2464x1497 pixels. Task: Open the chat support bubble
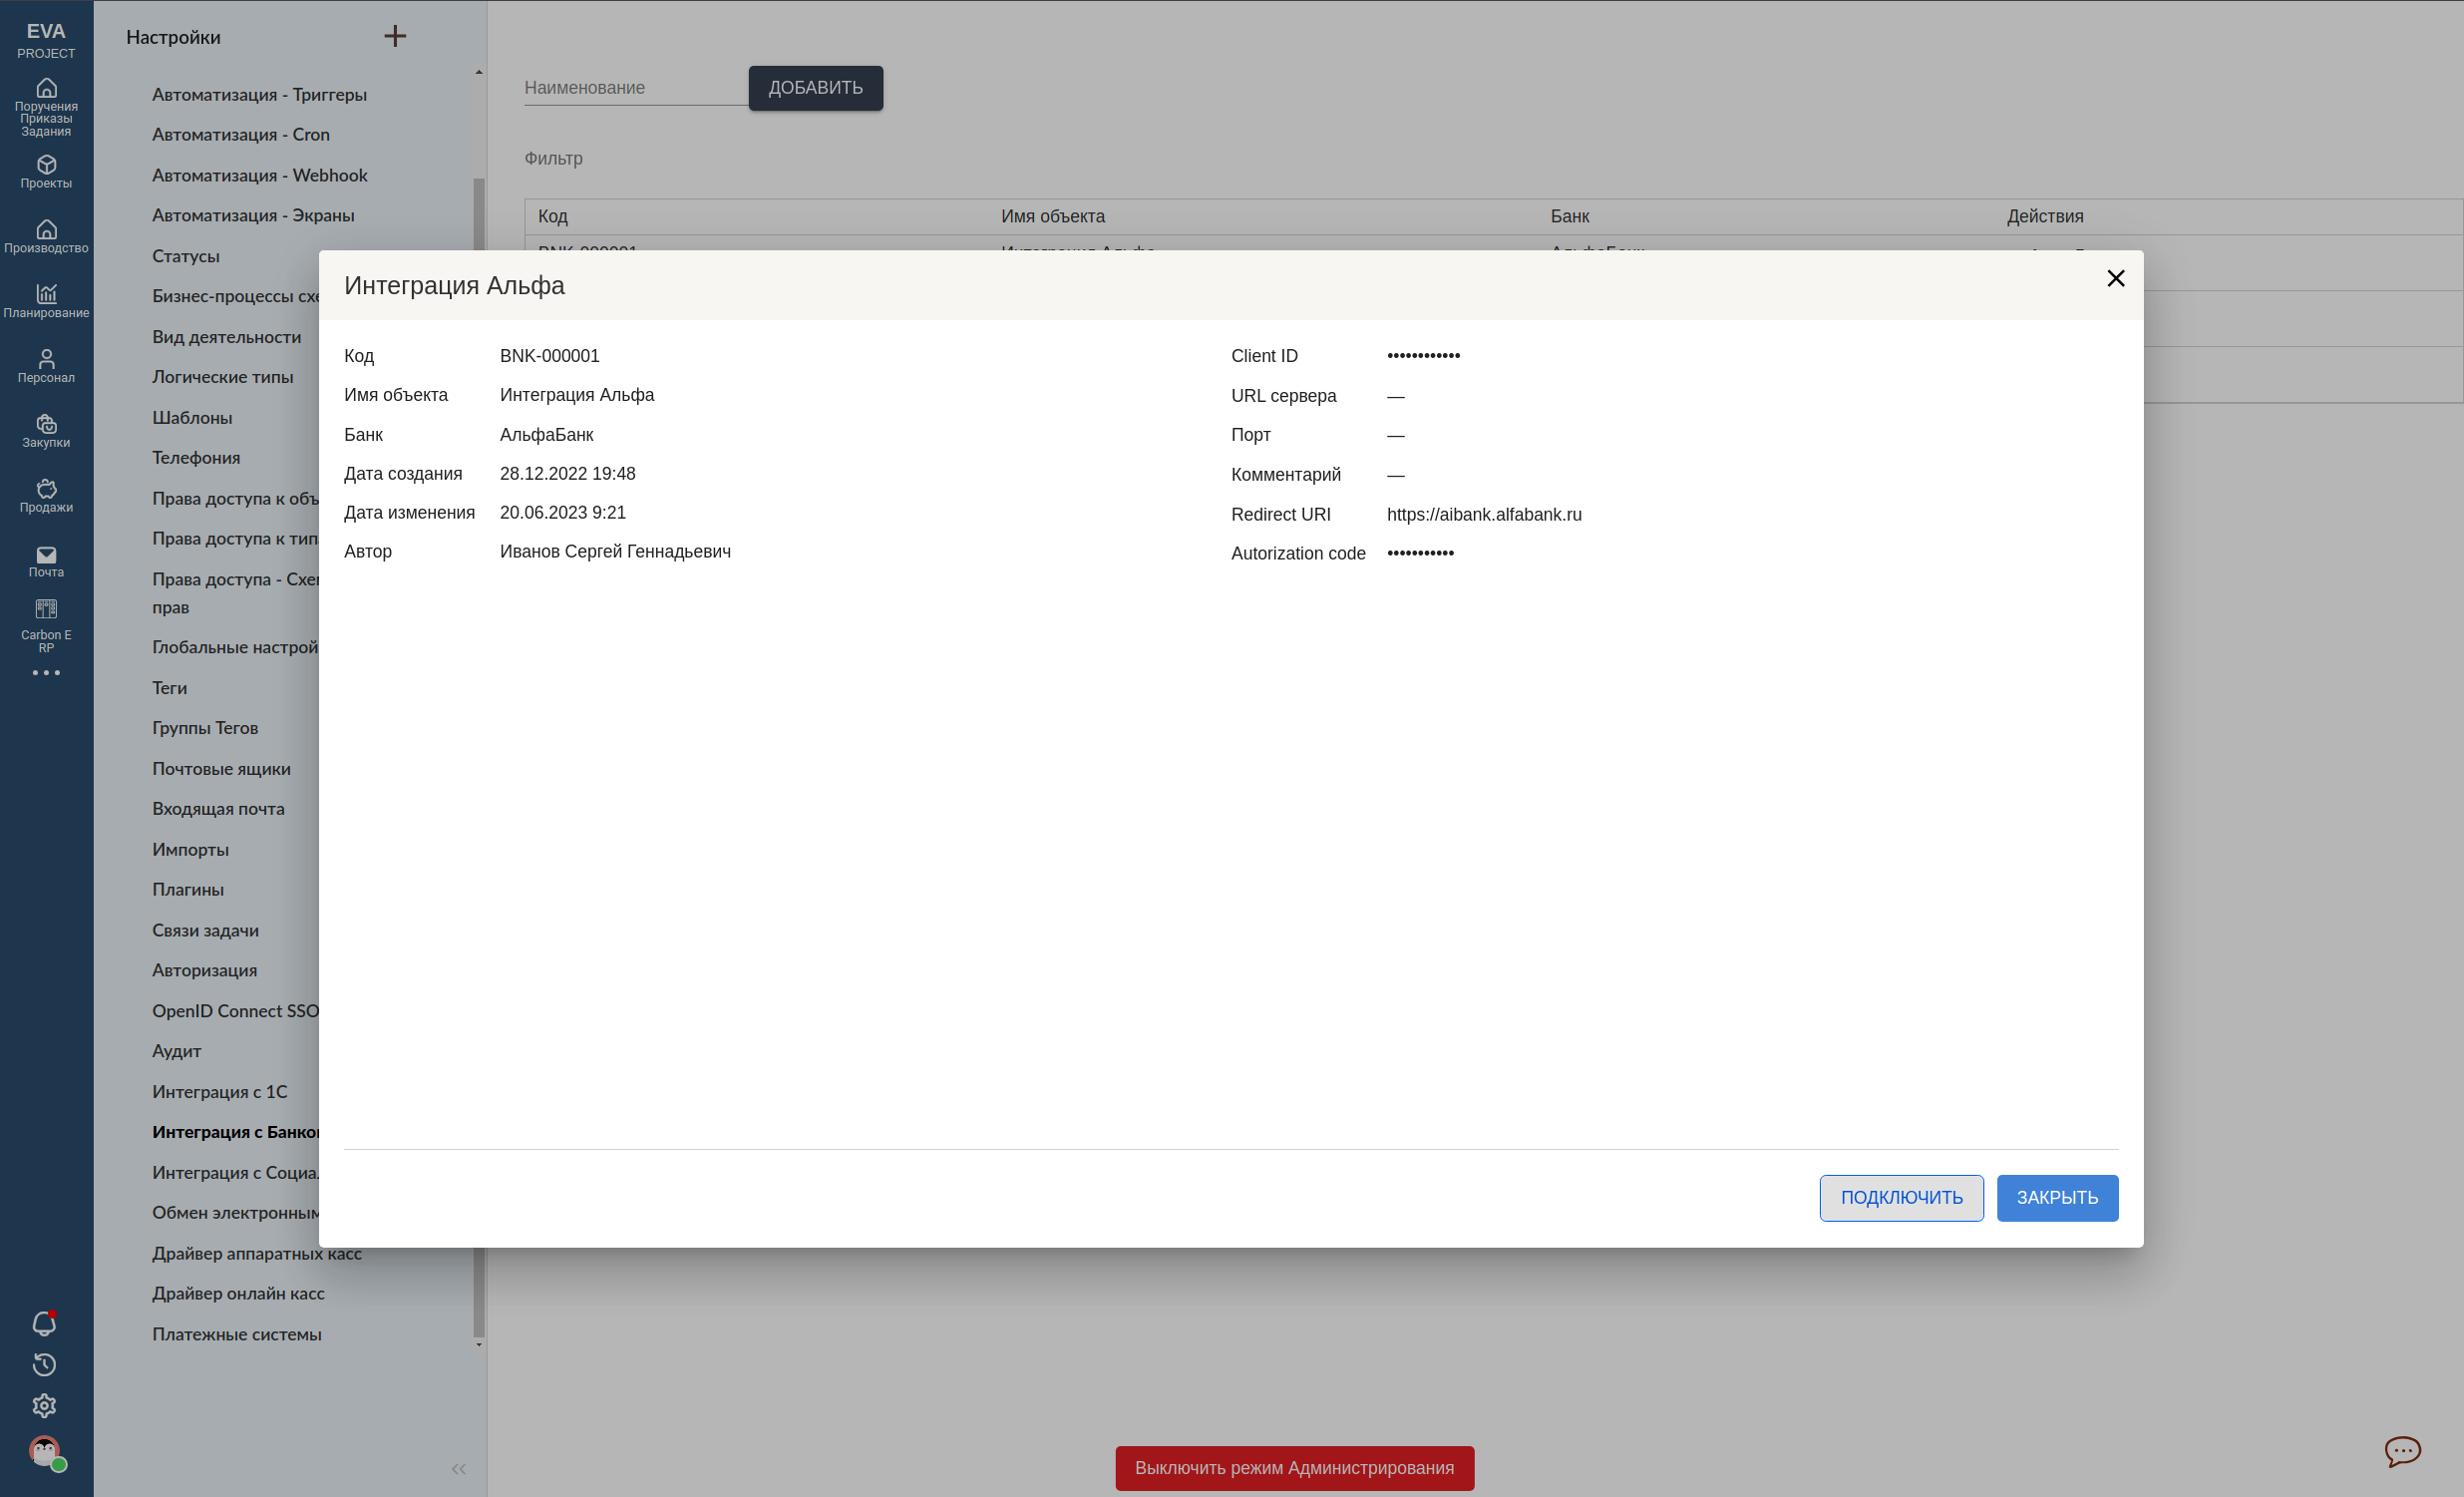point(2403,1451)
